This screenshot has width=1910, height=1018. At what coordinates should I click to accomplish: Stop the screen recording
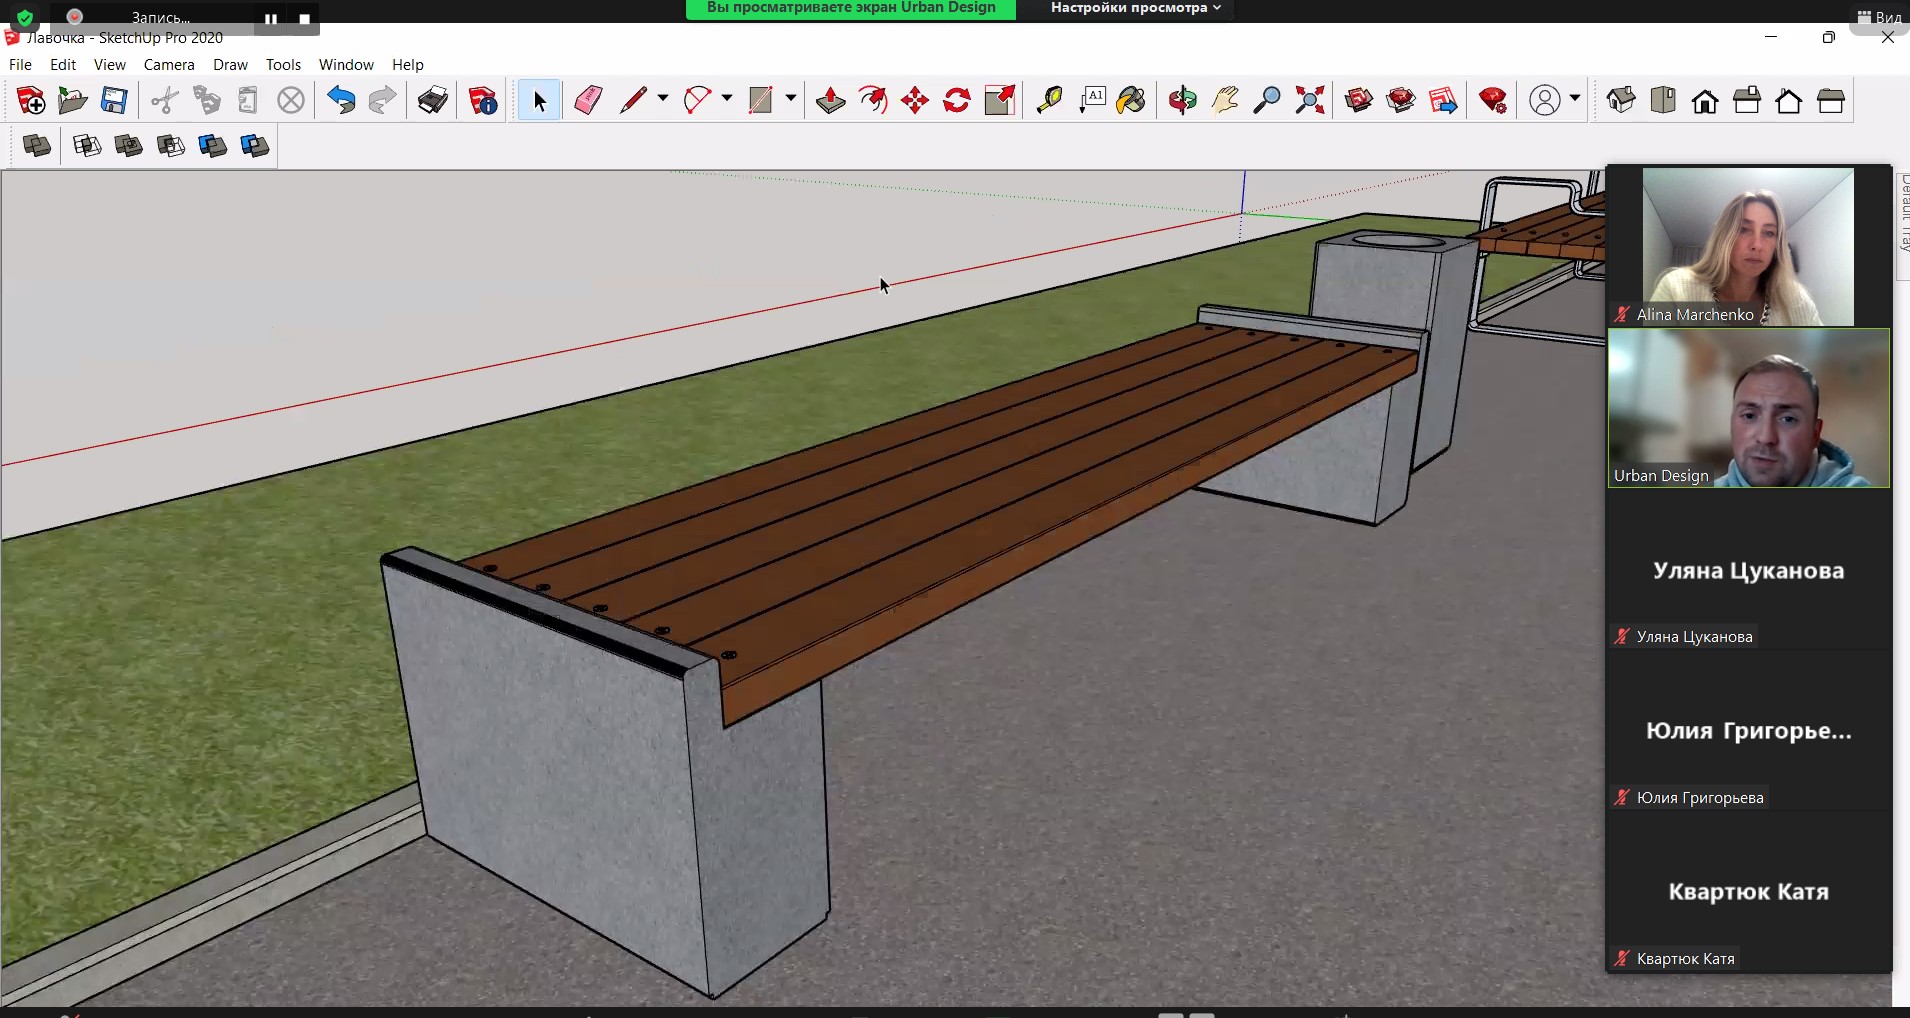pos(304,19)
